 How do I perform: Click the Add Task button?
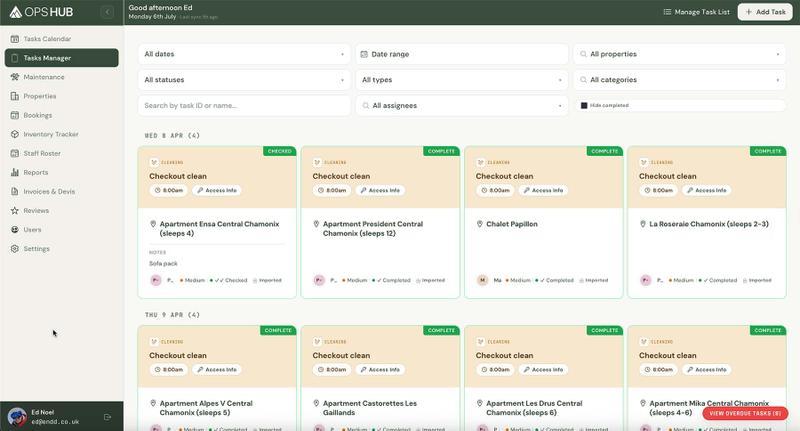tap(765, 12)
